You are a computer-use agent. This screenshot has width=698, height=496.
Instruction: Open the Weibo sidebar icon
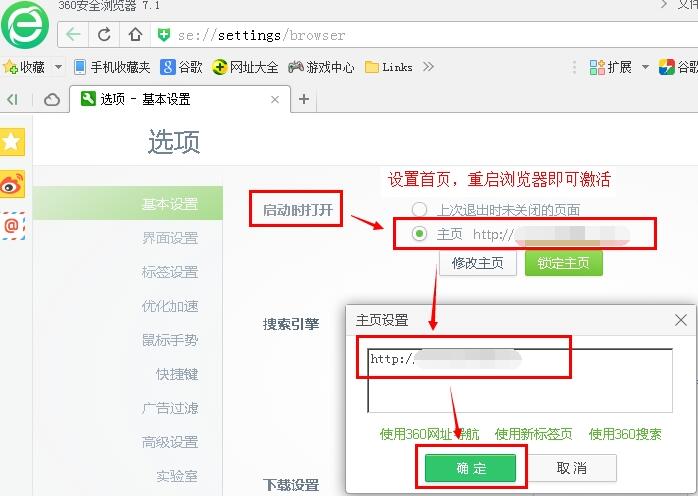[12, 185]
